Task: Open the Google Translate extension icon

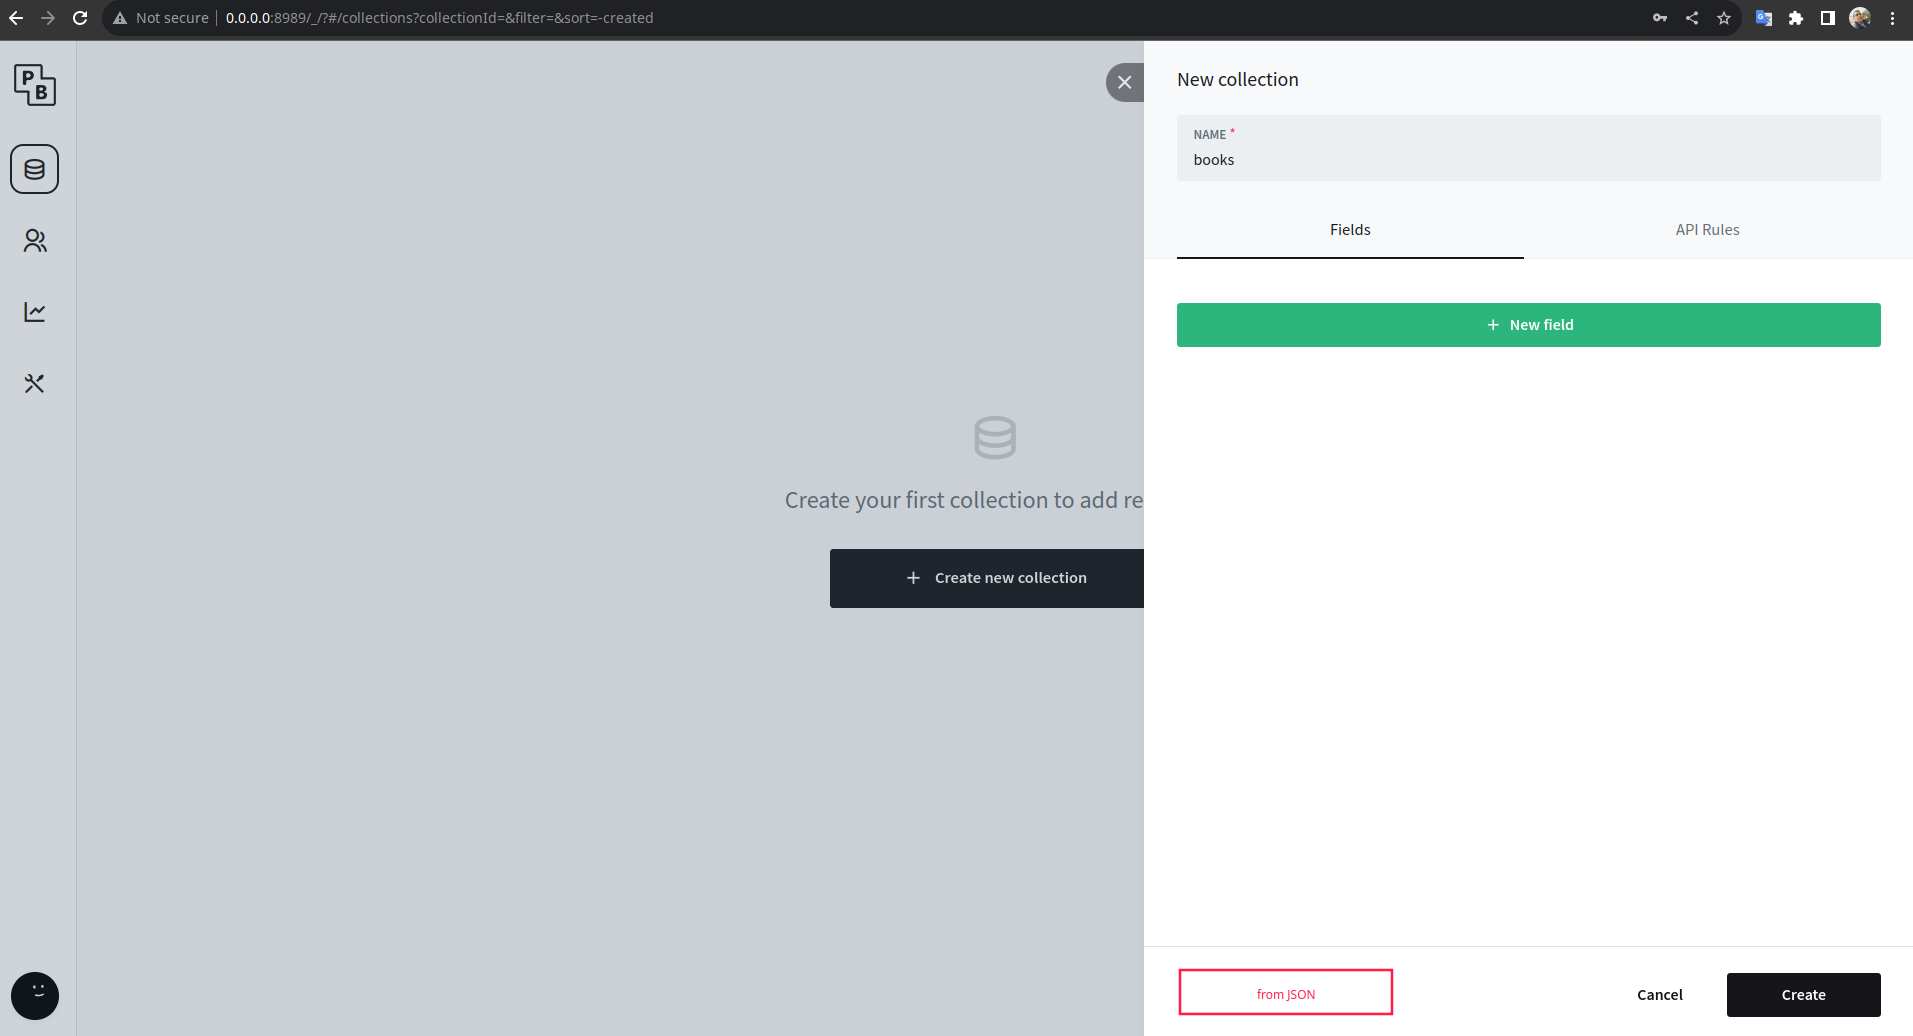Action: pyautogui.click(x=1763, y=17)
